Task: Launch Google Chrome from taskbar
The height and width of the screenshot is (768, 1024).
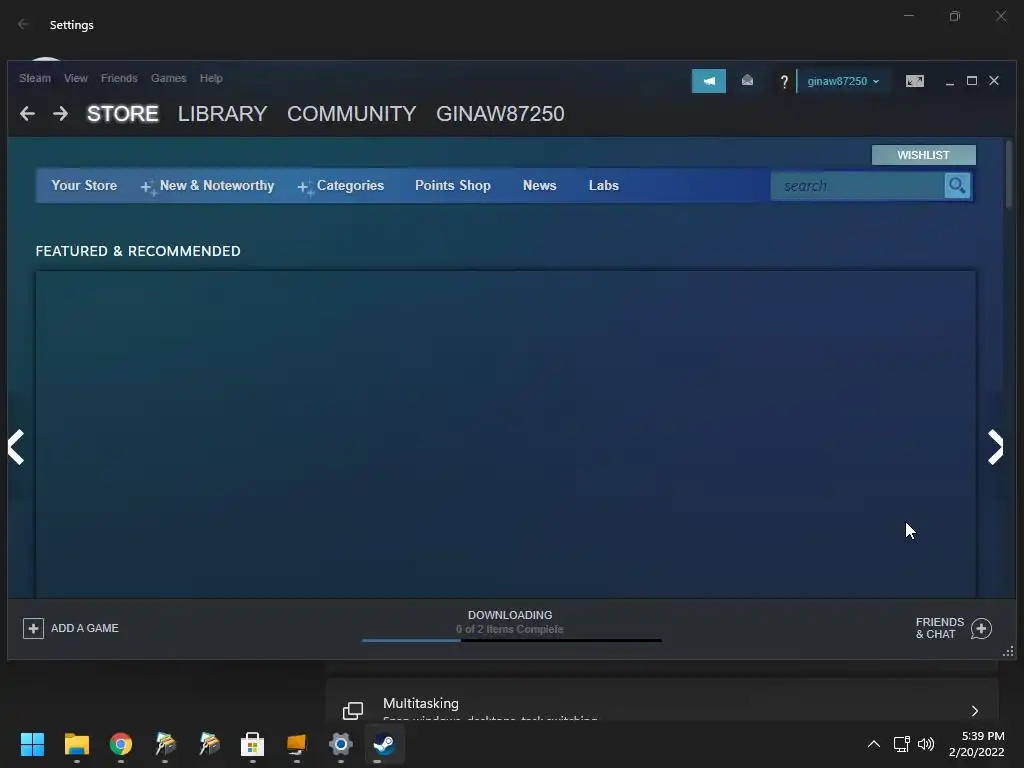Action: click(x=121, y=744)
